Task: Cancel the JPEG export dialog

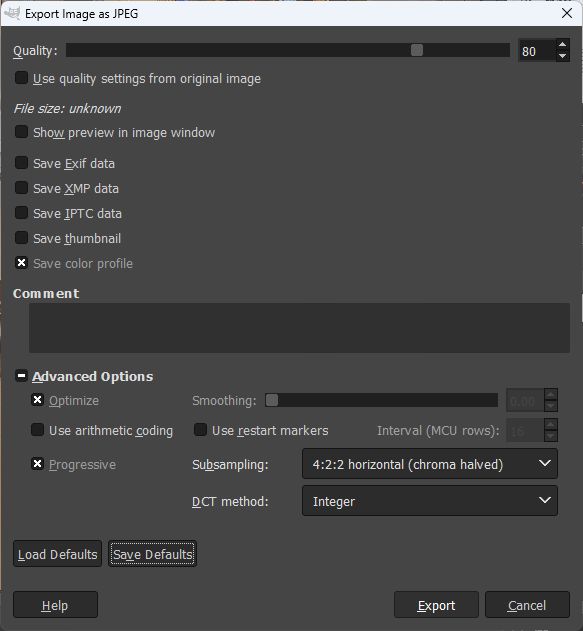Action: click(x=527, y=604)
